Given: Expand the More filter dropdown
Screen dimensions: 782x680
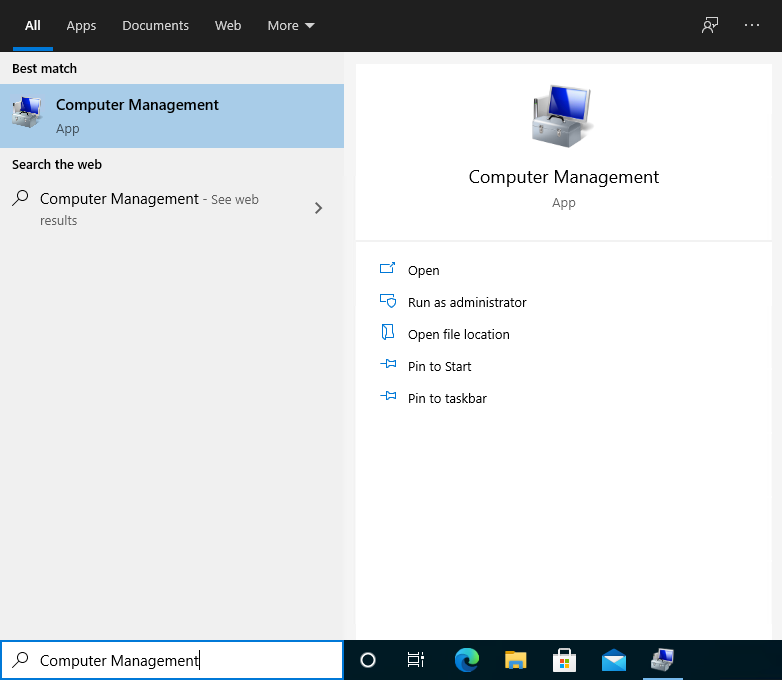Looking at the screenshot, I should pyautogui.click(x=291, y=25).
